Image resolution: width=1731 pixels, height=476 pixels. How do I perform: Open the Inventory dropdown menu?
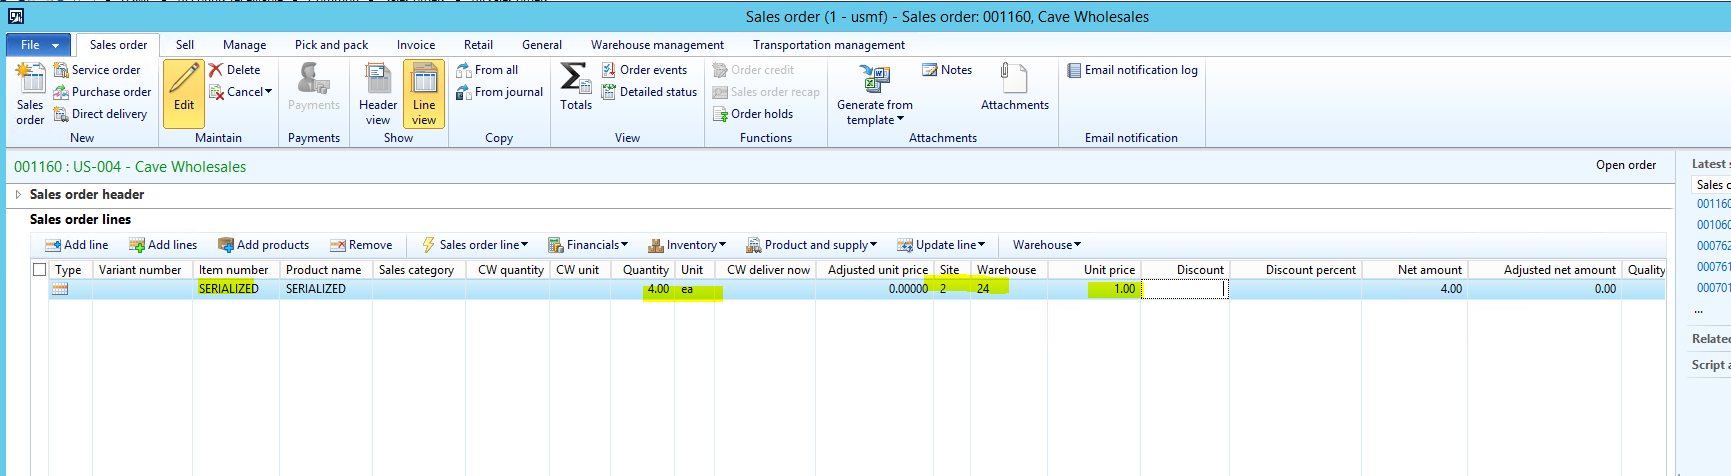(688, 245)
